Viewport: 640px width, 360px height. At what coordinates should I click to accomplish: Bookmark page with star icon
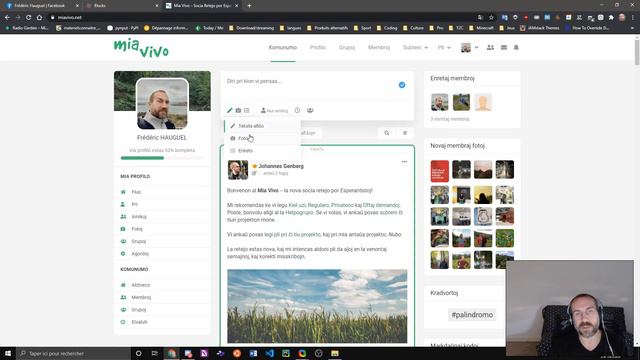[491, 18]
